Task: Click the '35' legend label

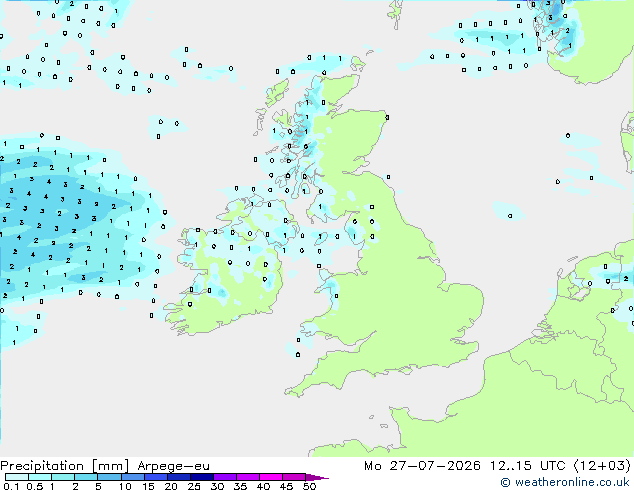Action: [x=240, y=486]
